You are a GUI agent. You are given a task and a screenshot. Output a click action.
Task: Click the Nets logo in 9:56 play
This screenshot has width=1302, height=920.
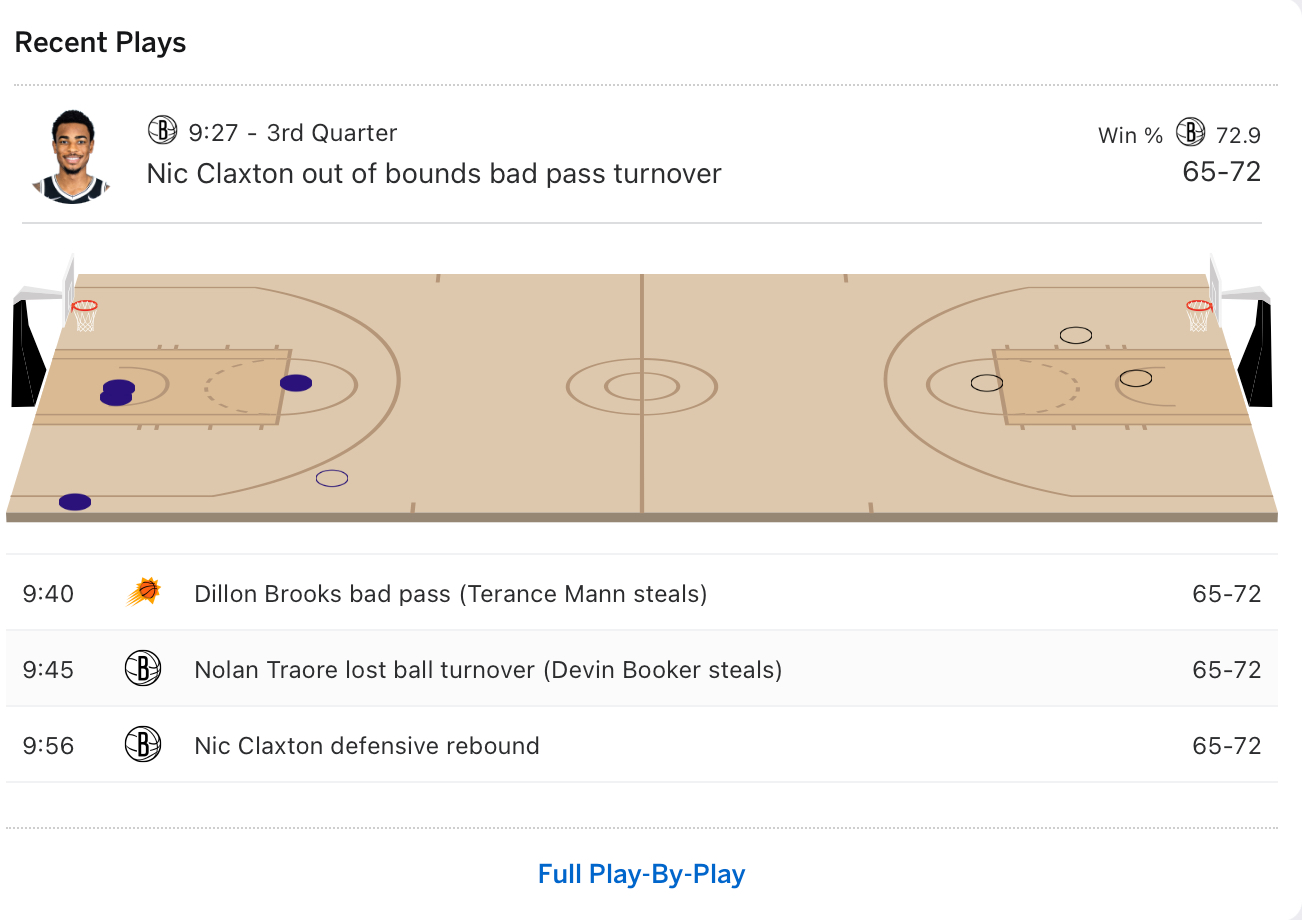pos(143,745)
